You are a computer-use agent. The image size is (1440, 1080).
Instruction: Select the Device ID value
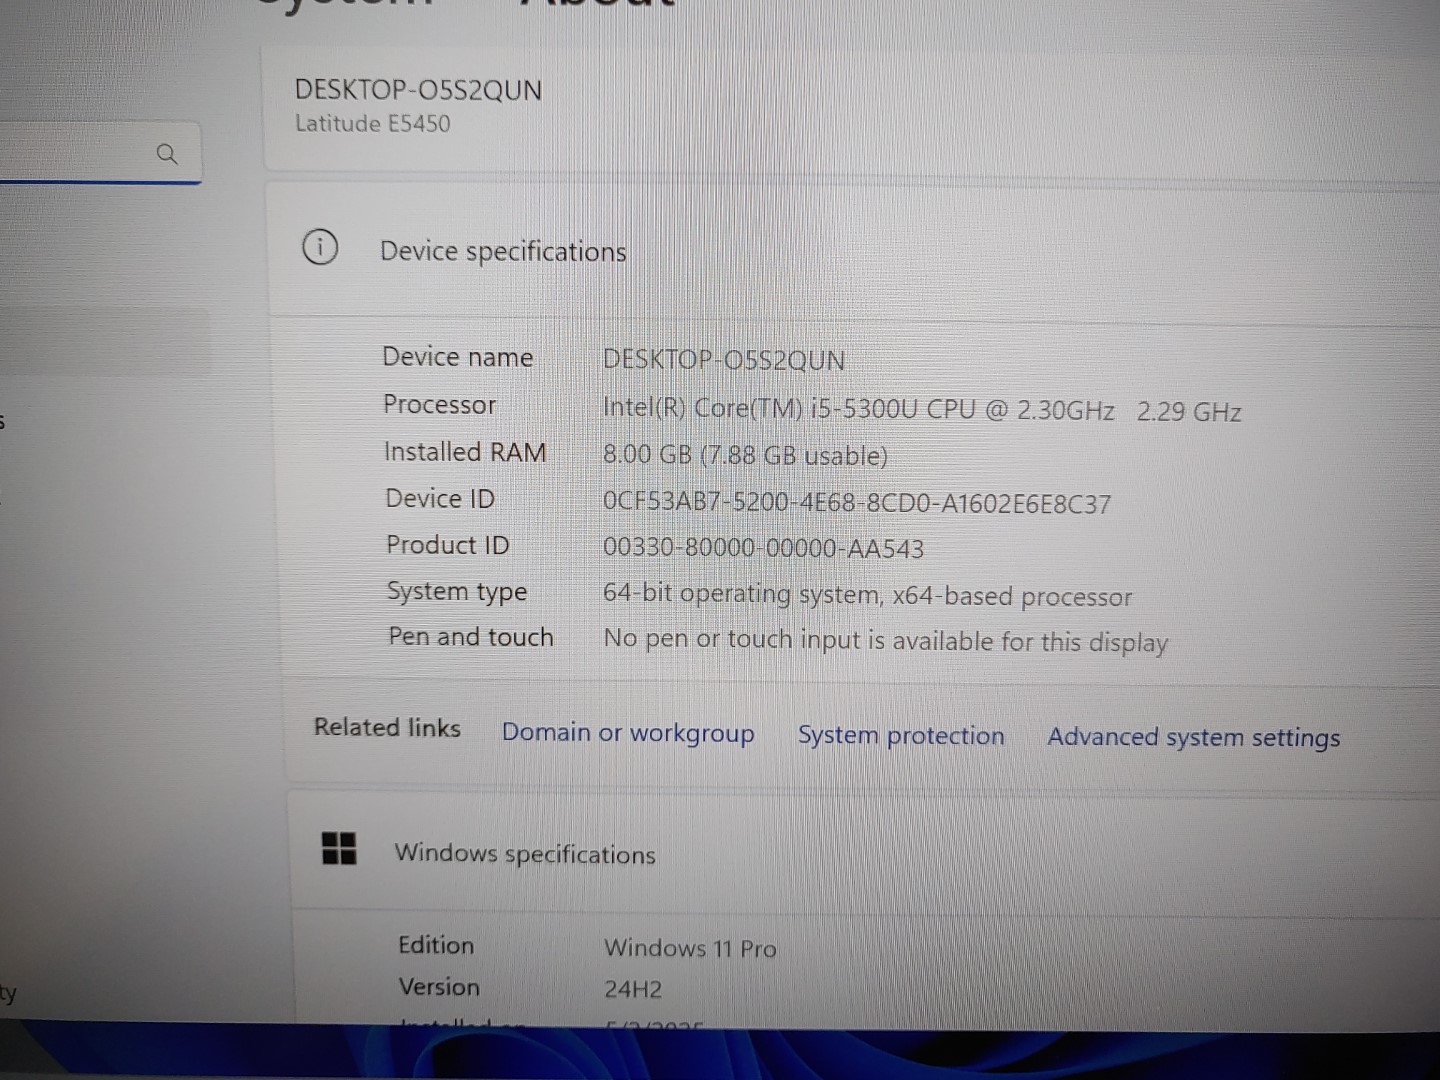(857, 503)
